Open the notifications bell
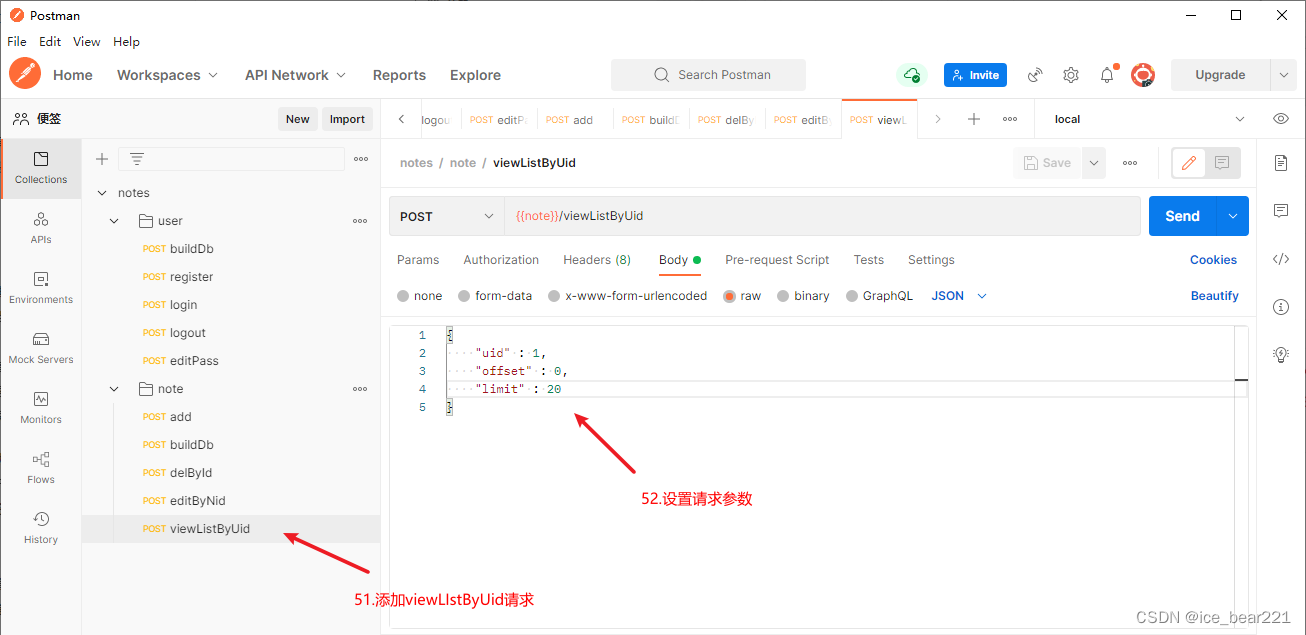This screenshot has height=635, width=1306. (x=1107, y=75)
